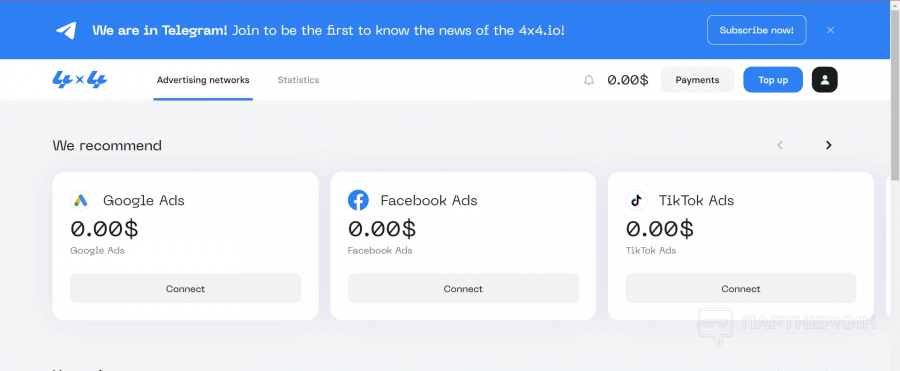Show next recommended networks arrow
This screenshot has width=900, height=371.
828,145
